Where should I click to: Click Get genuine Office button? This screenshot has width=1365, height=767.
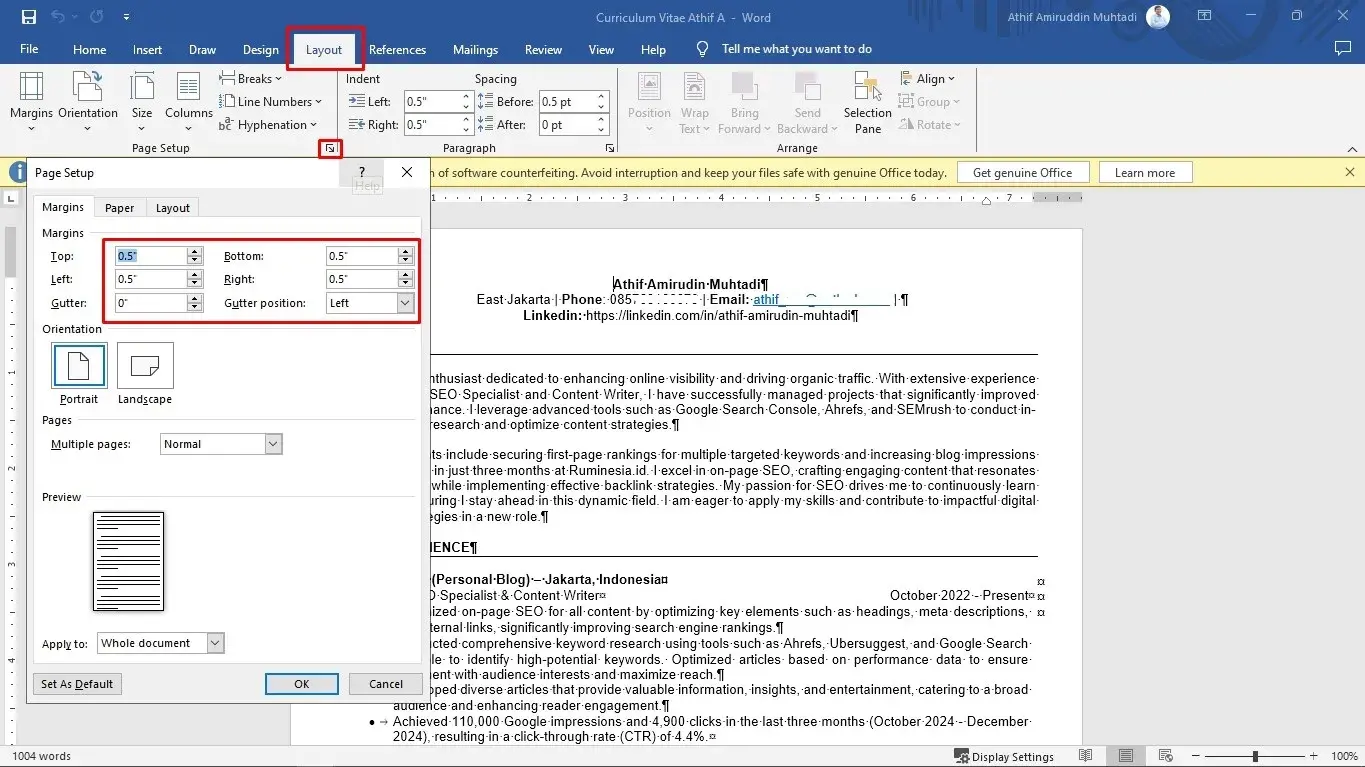pos(1022,173)
